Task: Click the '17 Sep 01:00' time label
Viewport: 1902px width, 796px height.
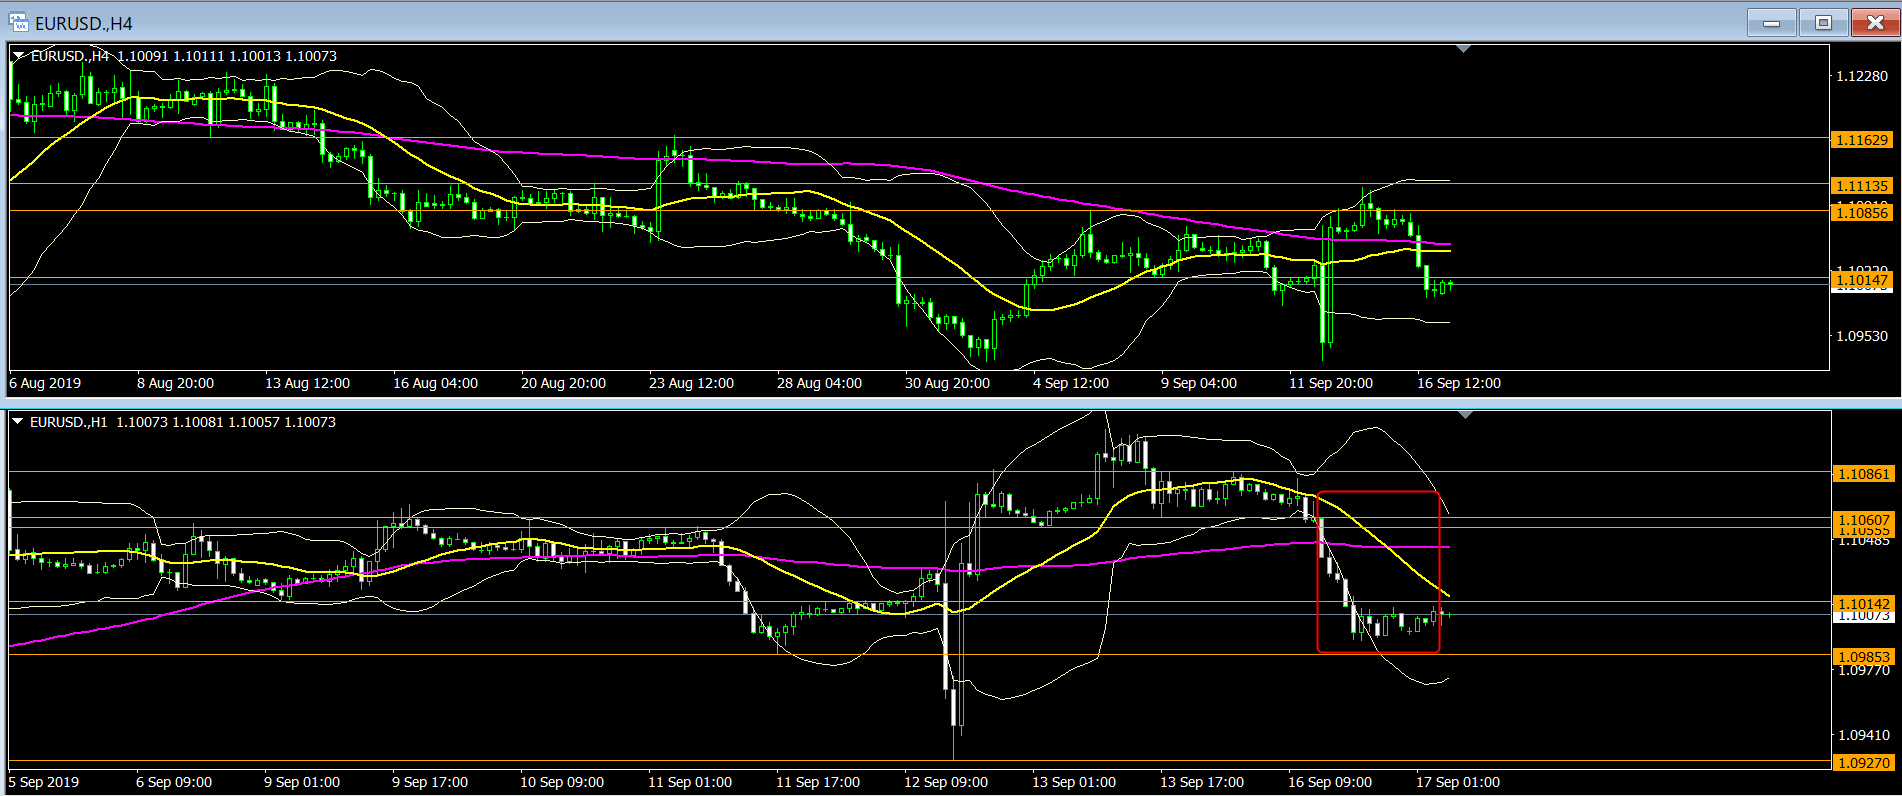Action: [1458, 782]
